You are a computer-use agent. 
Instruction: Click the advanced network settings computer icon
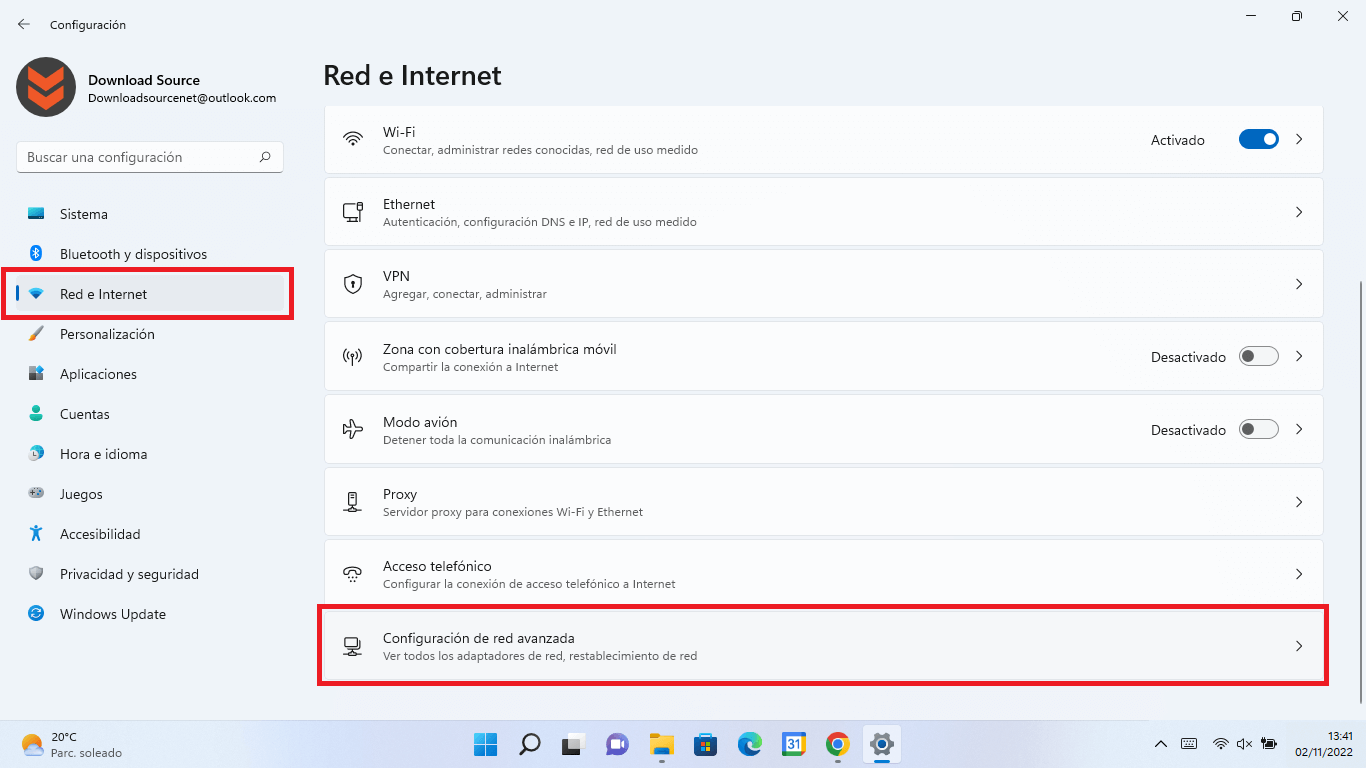click(352, 646)
